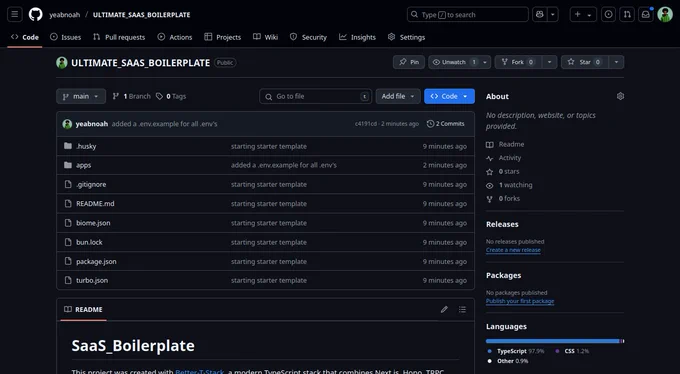Screen dimensions: 680x374
Task: Open the issues icon in header
Action: pos(608,14)
